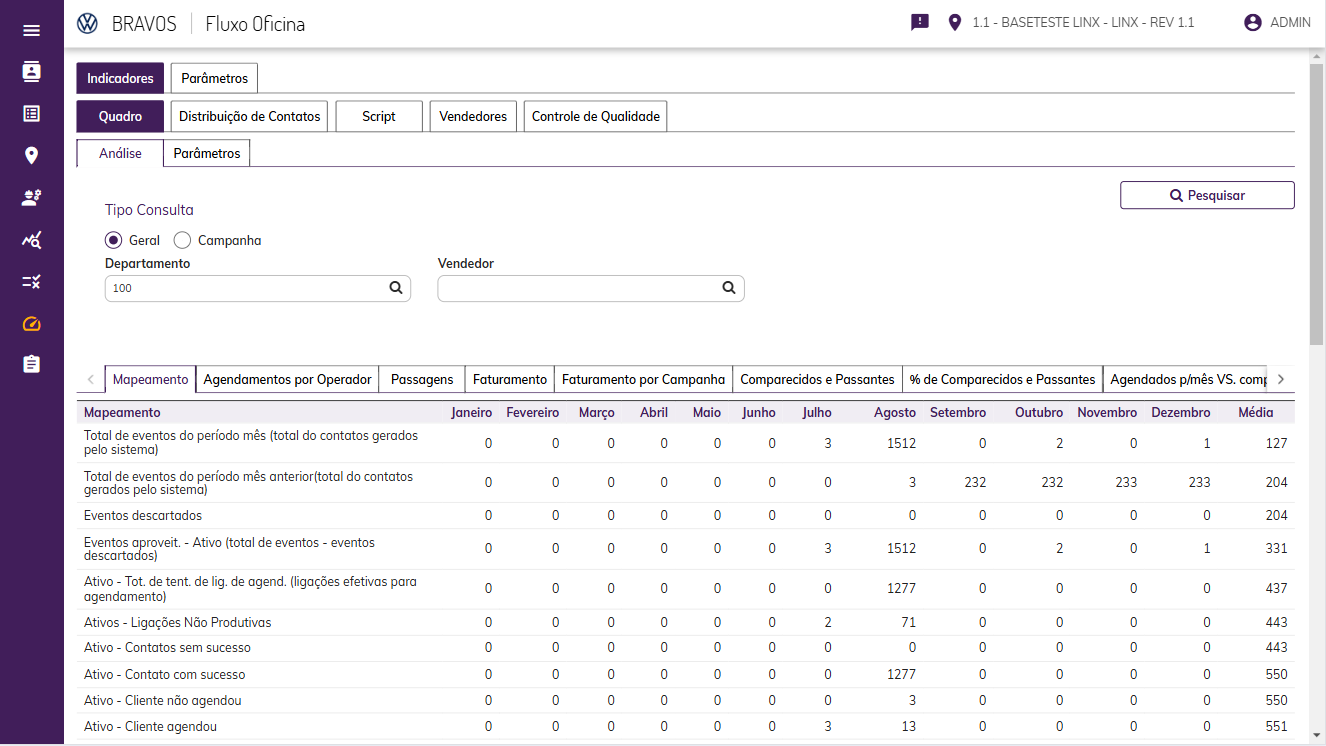Click the ADMIN user account button

click(x=1277, y=22)
